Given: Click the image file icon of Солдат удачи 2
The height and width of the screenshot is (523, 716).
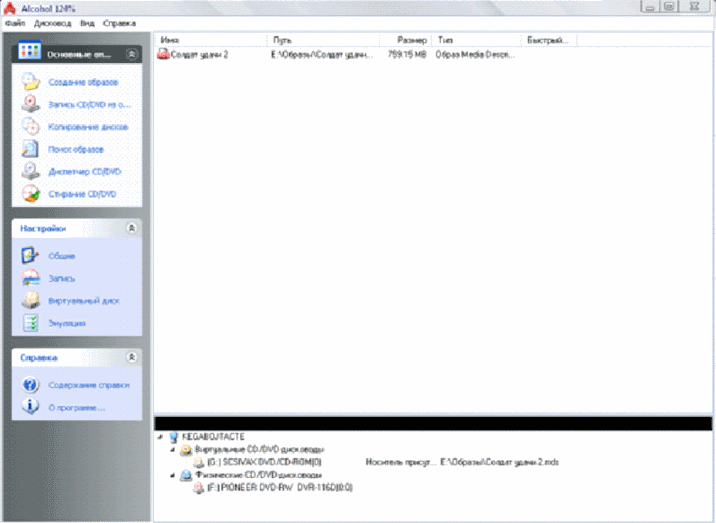Looking at the screenshot, I should pos(163,54).
